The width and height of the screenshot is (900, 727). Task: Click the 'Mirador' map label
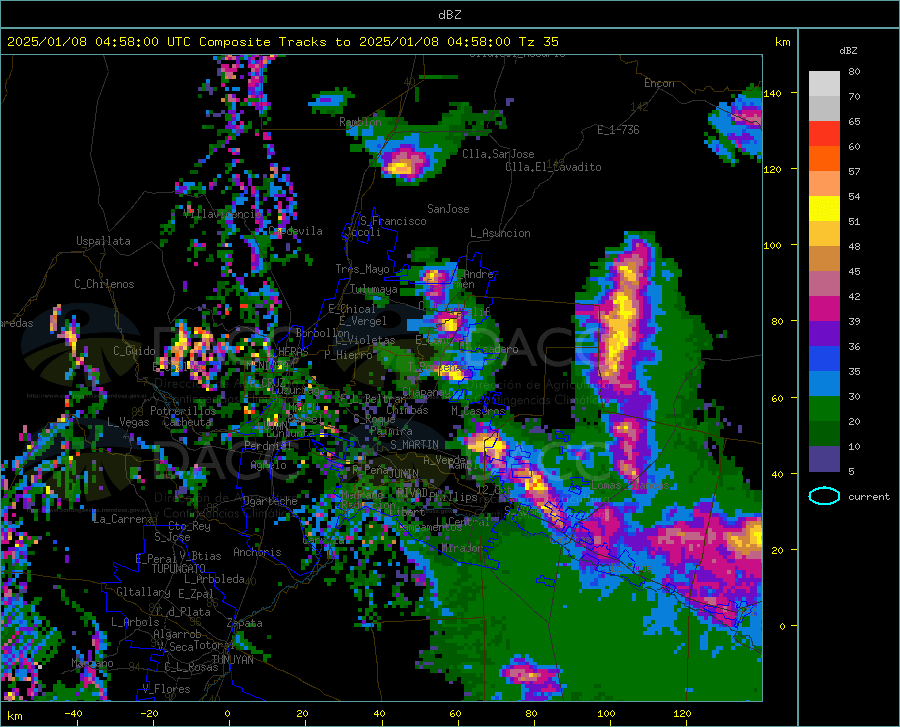pyautogui.click(x=463, y=548)
